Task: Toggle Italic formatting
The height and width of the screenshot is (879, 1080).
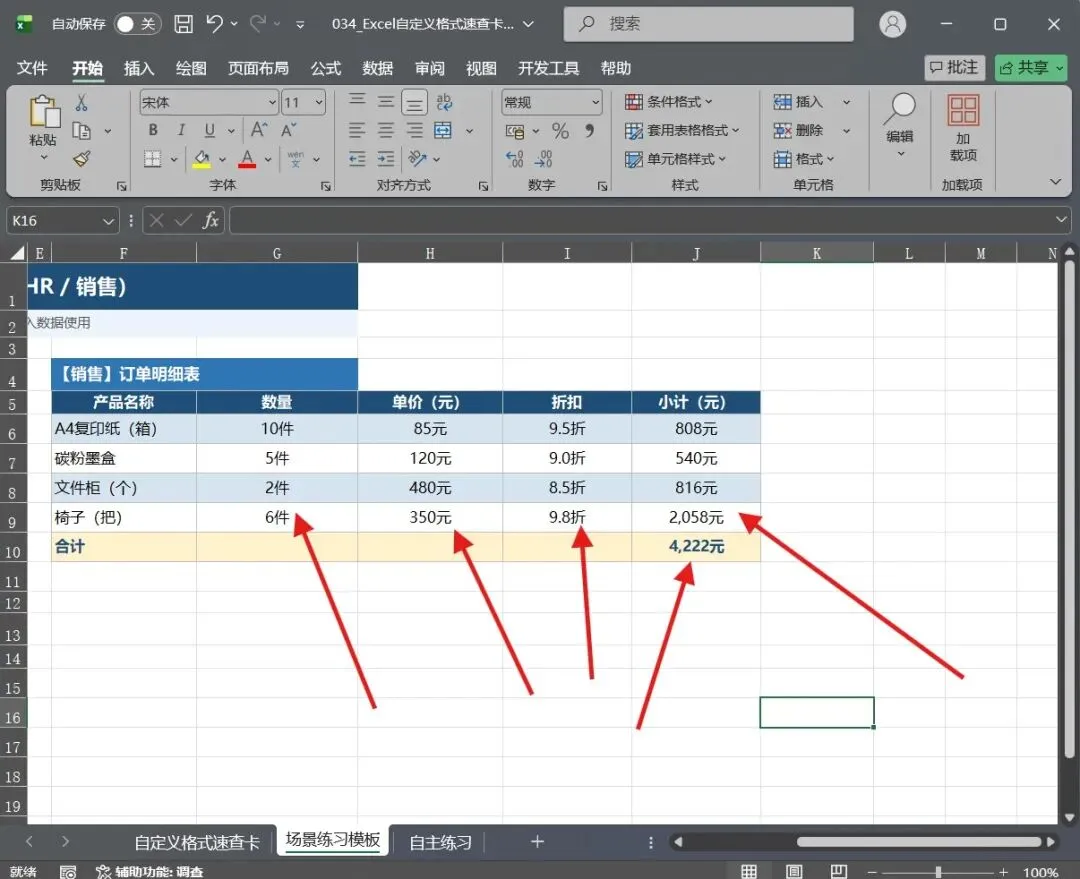Action: tap(181, 130)
